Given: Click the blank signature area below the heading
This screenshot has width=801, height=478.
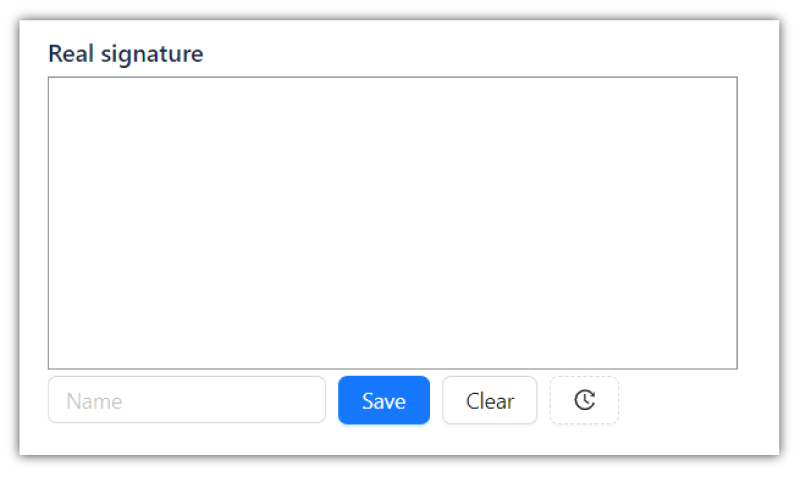Looking at the screenshot, I should coord(393,223).
